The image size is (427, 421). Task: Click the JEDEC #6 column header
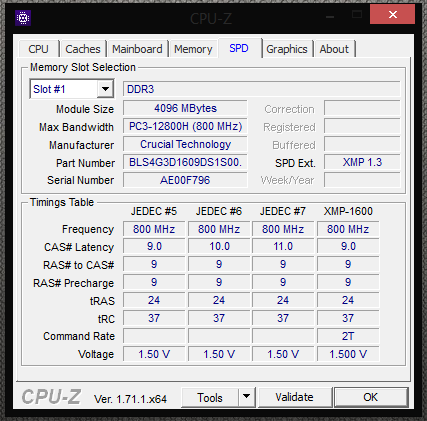(x=219, y=211)
